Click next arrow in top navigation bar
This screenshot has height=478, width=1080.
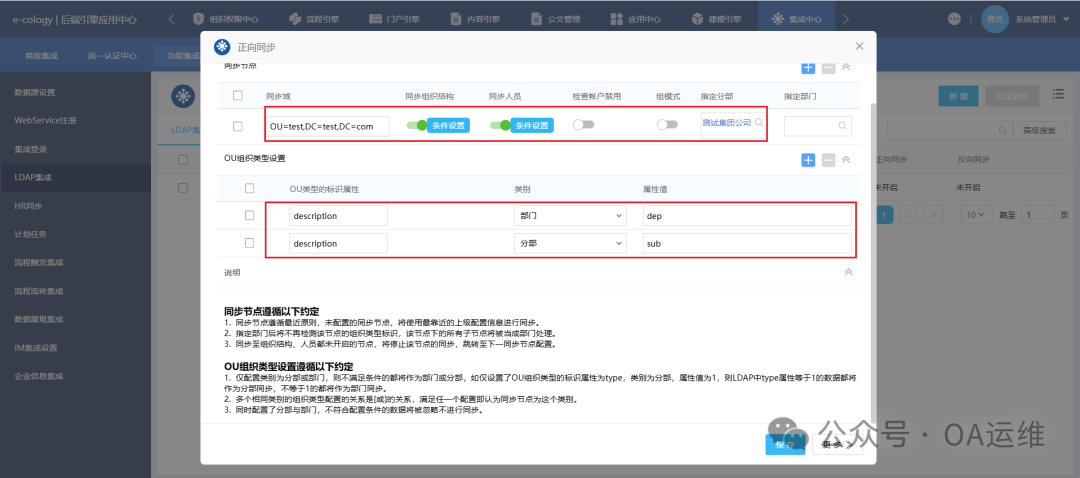[846, 19]
